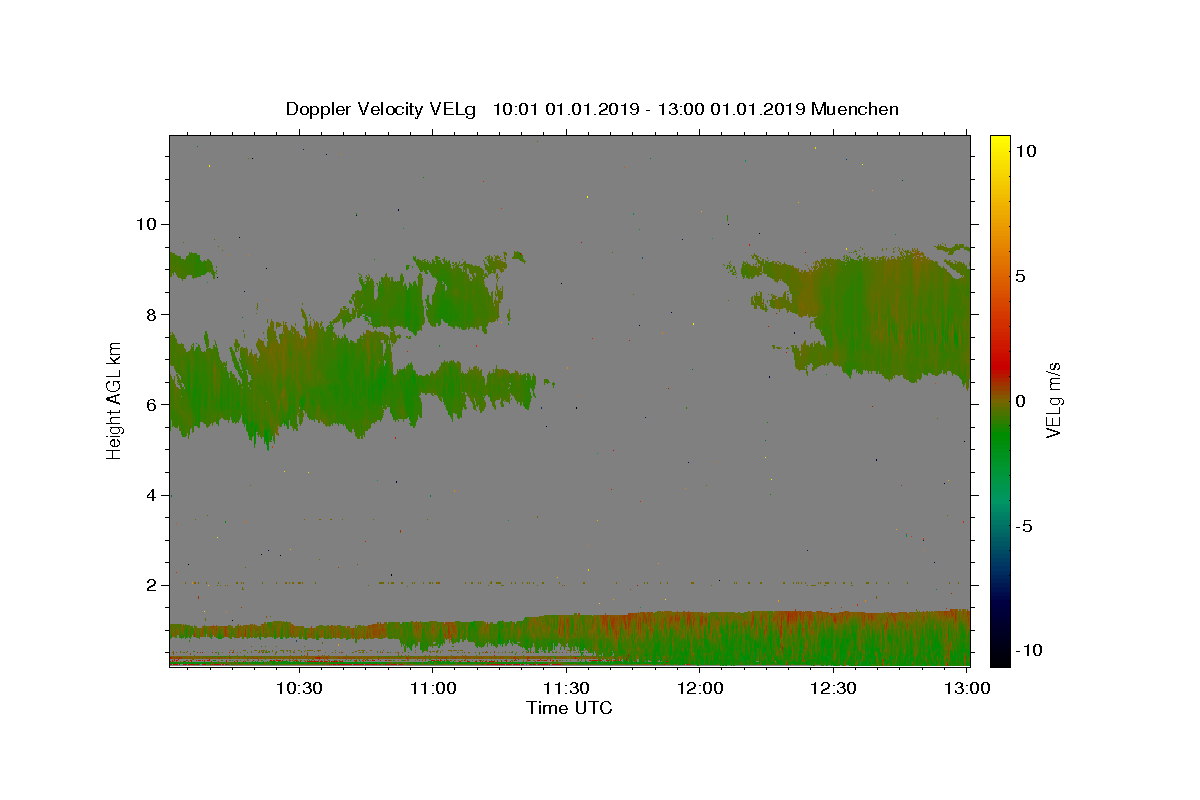Click the '13:00' time tick label
1200x800 pixels.
point(967,688)
